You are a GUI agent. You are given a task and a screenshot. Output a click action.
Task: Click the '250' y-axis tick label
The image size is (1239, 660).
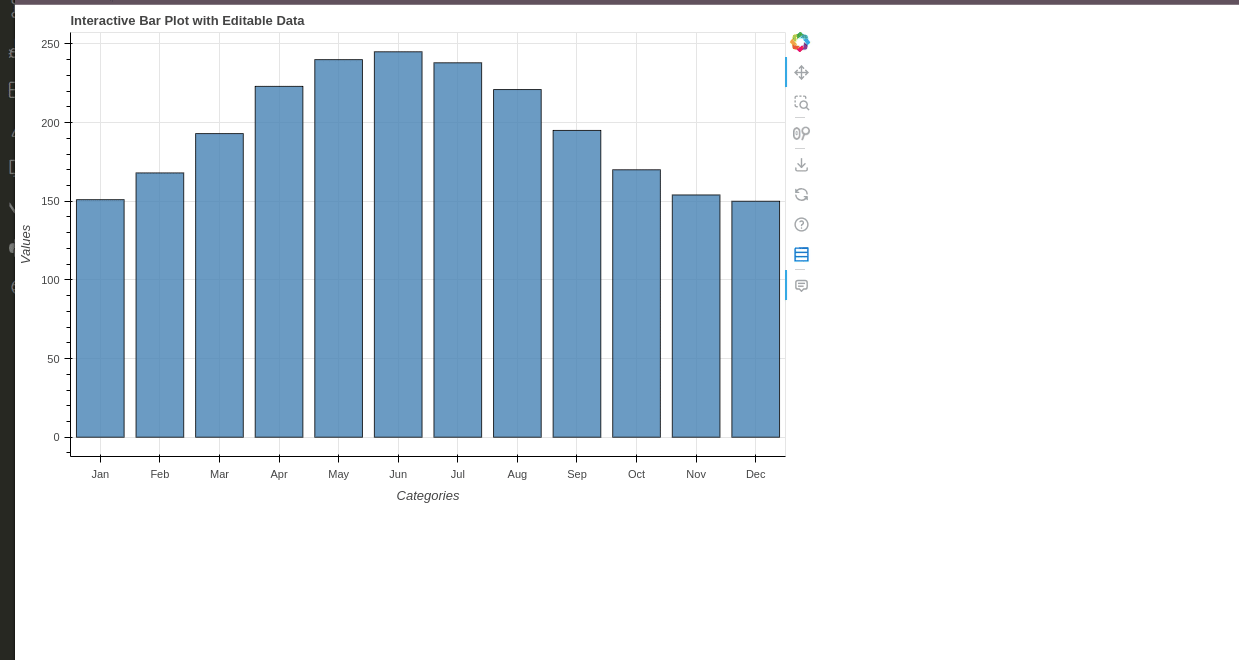(50, 44)
